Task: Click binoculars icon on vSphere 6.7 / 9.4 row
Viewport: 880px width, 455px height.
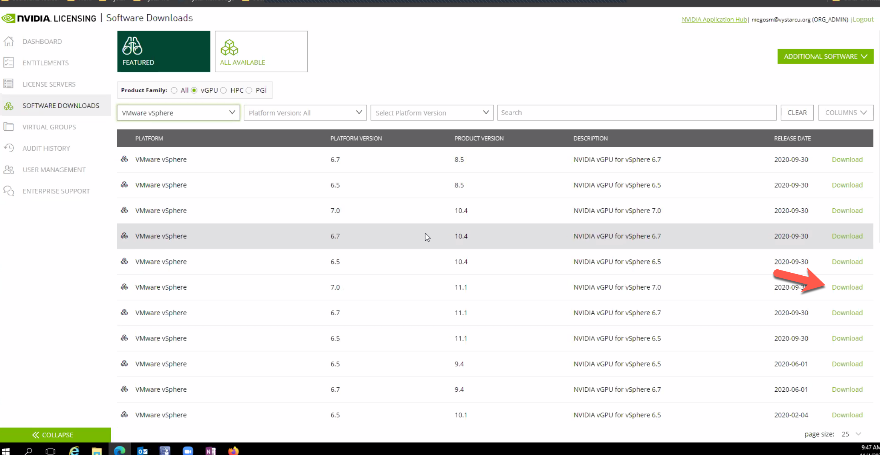Action: (124, 389)
